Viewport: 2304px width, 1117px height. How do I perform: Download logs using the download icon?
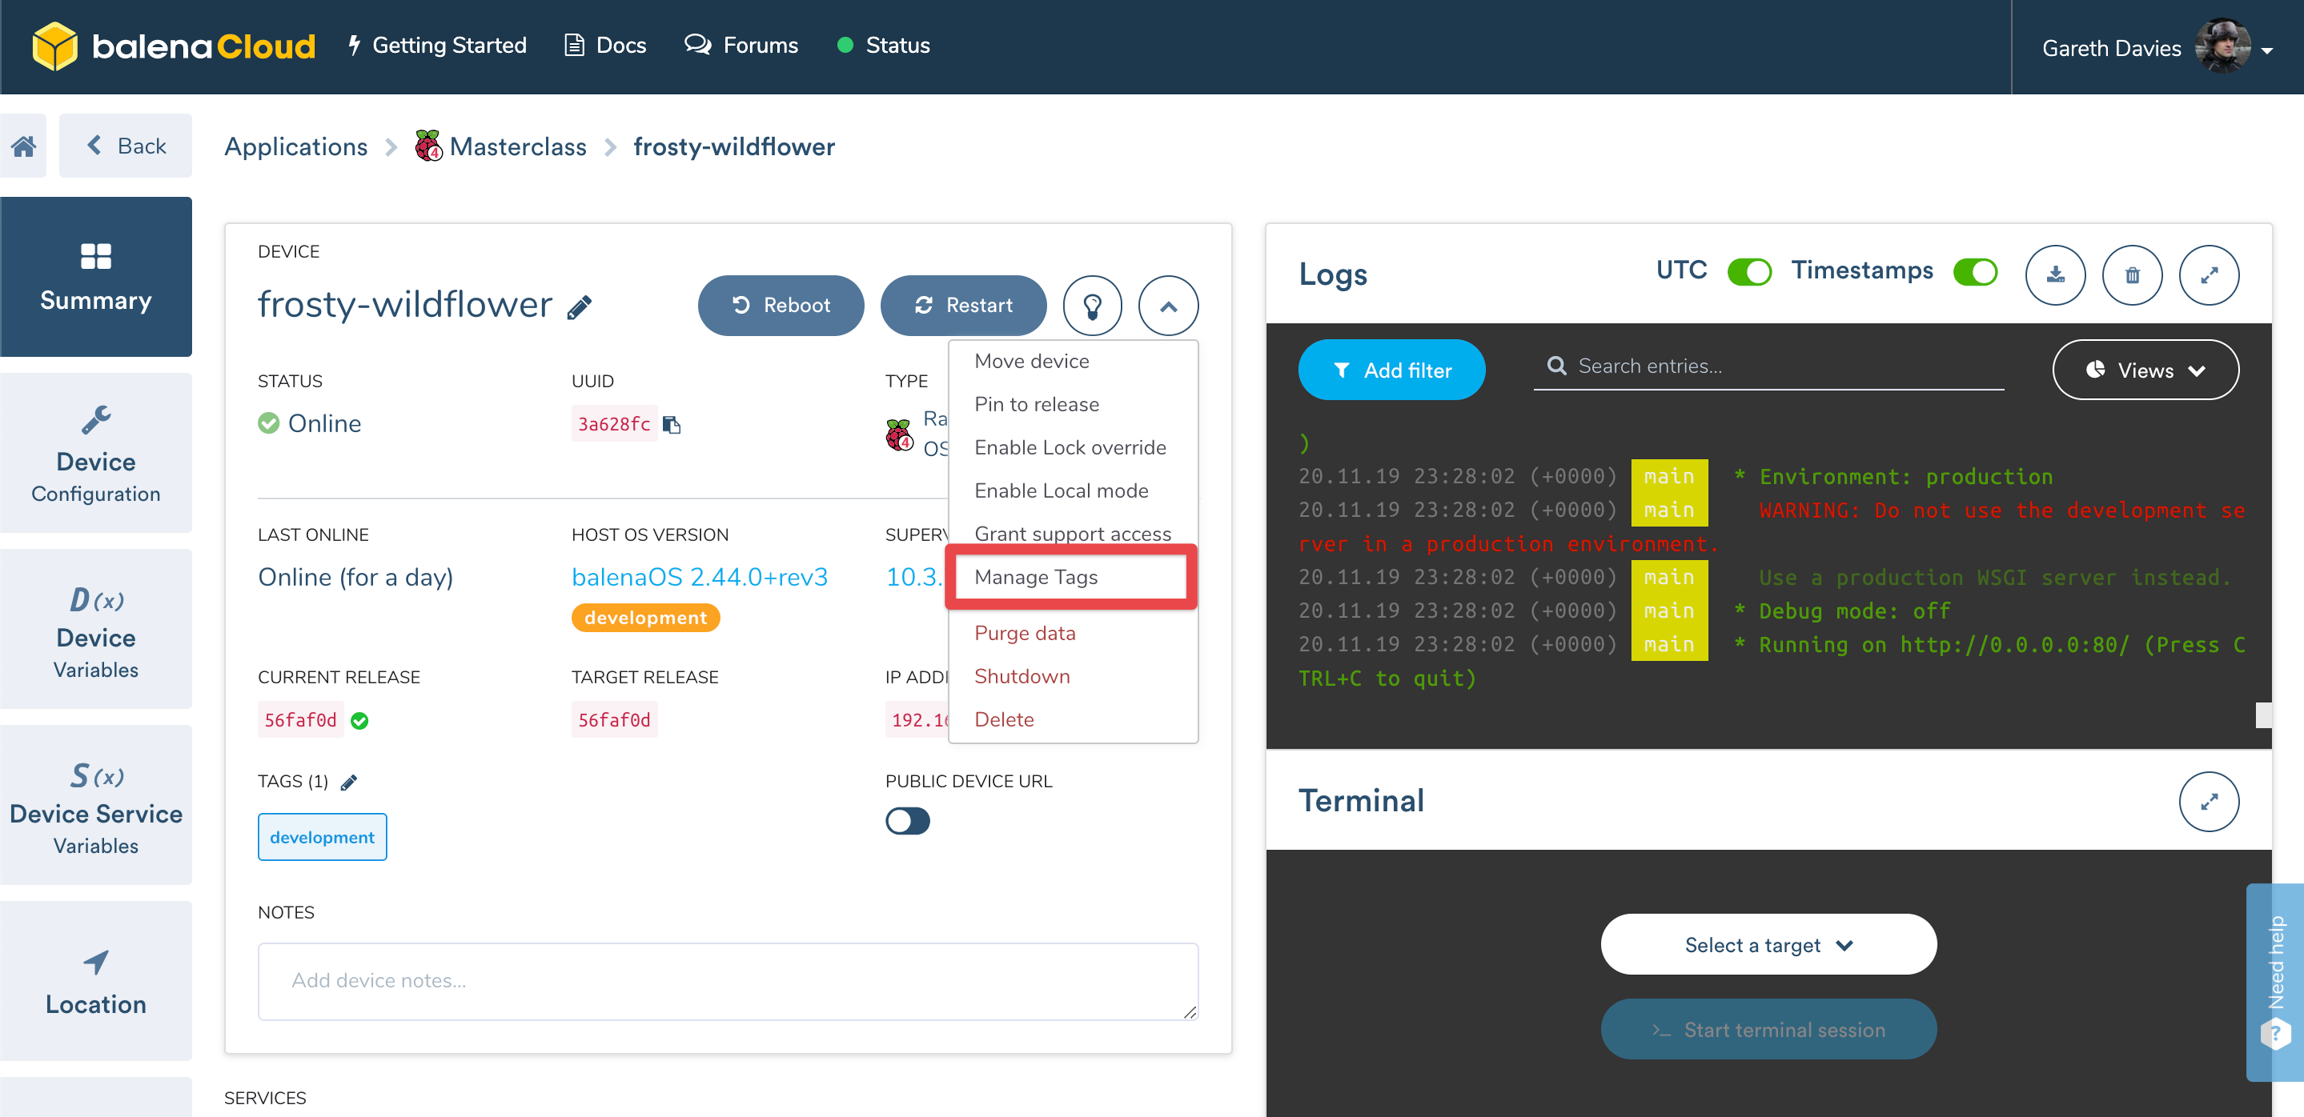[x=2055, y=274]
